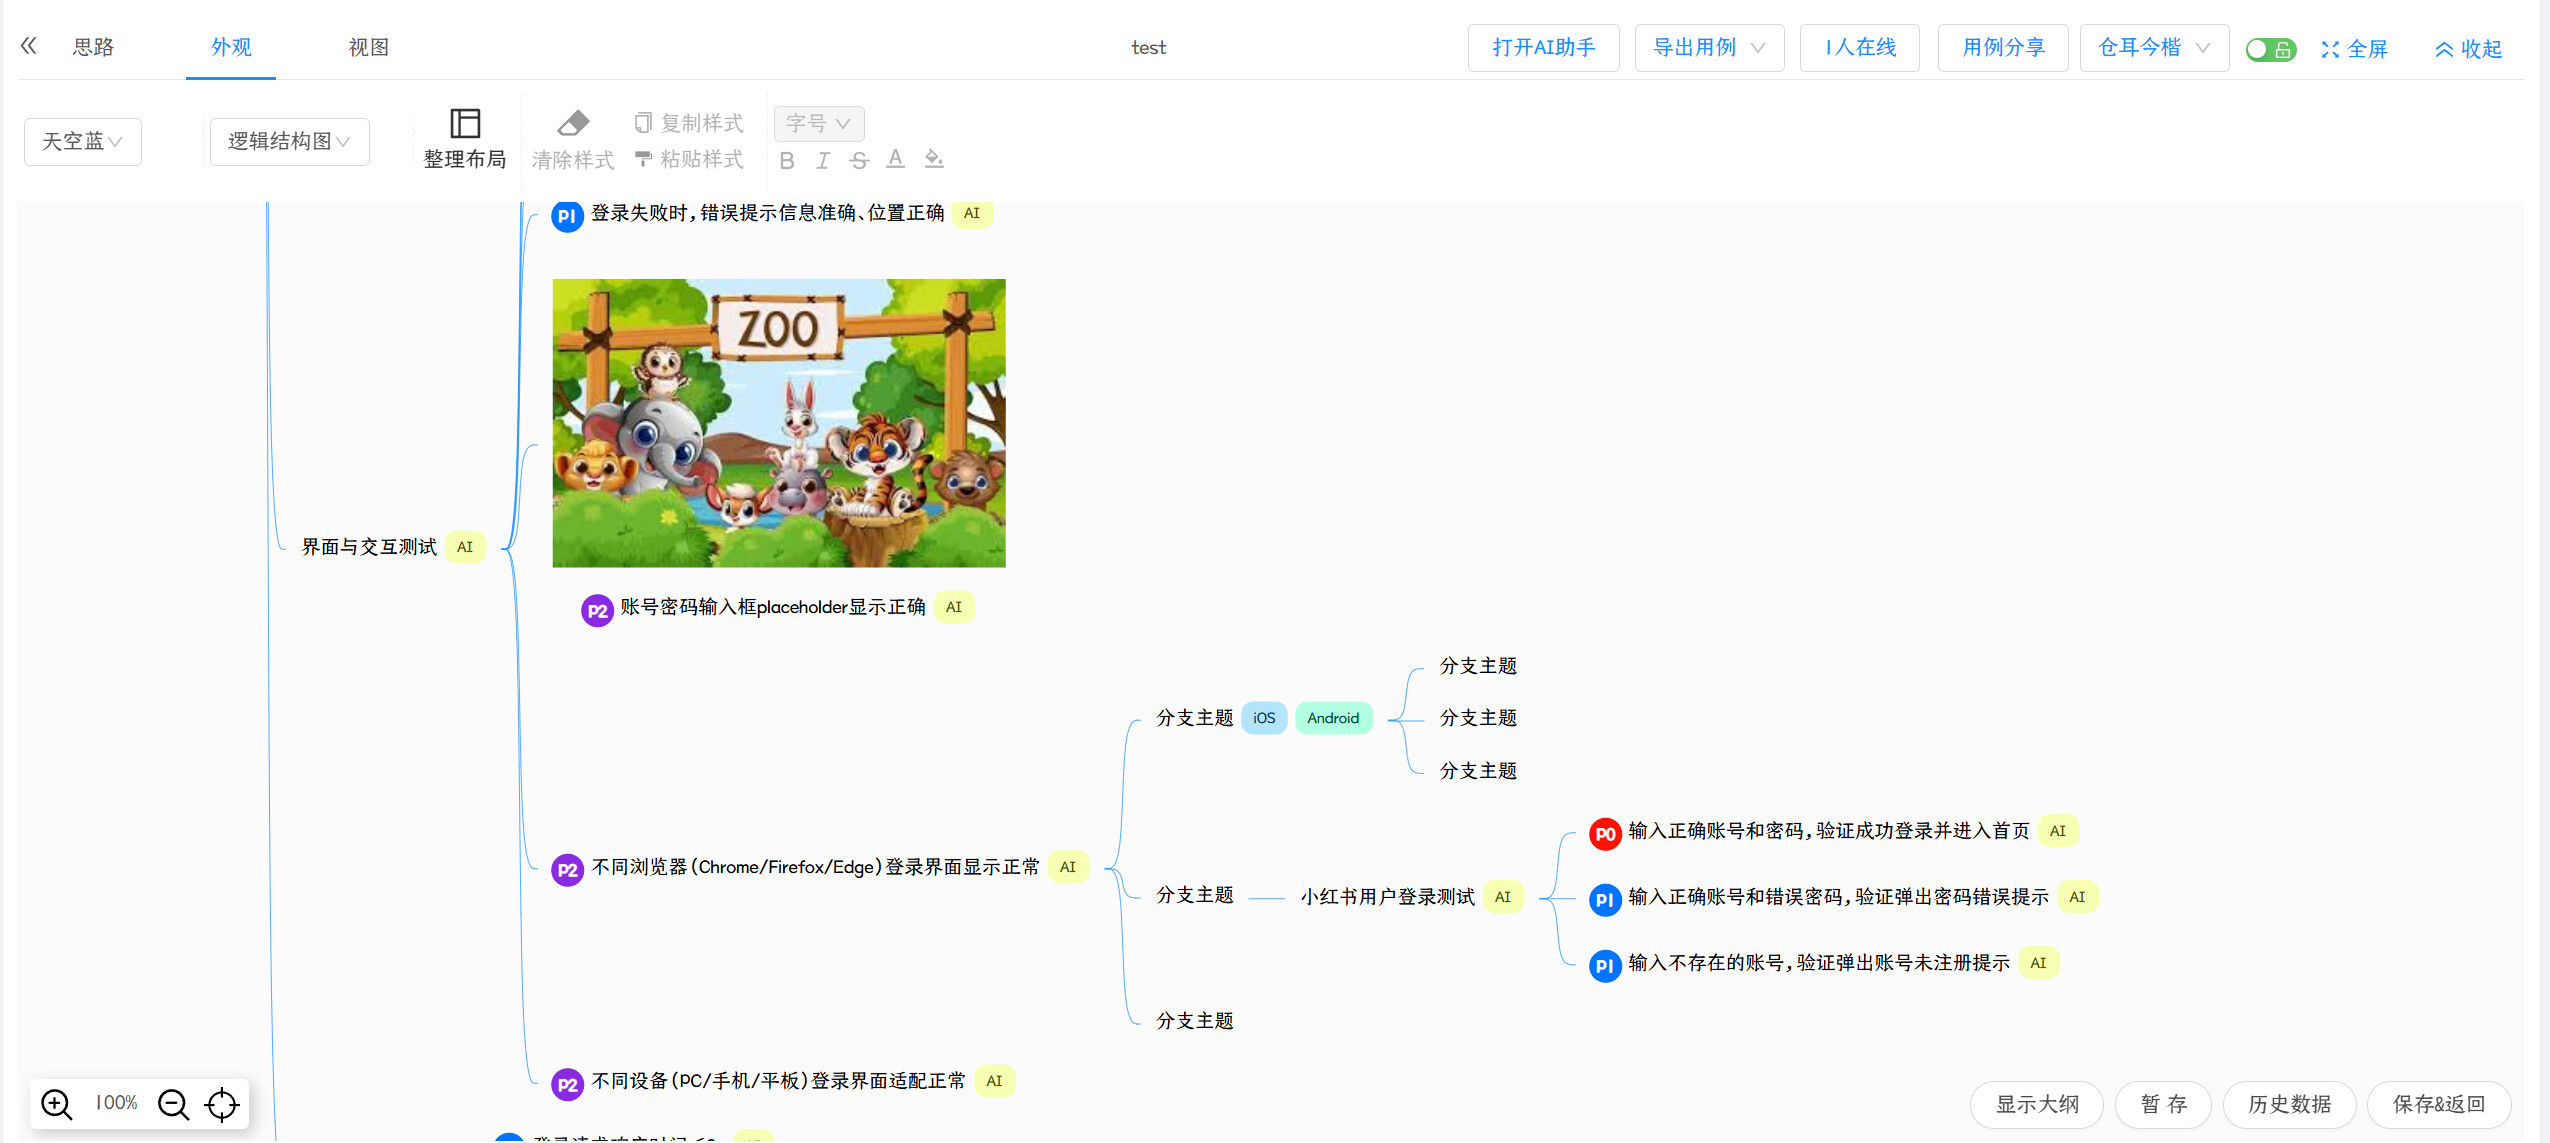Enter fullscreen with 全屏 icon
This screenshot has height=1143, width=2550.
[2354, 49]
